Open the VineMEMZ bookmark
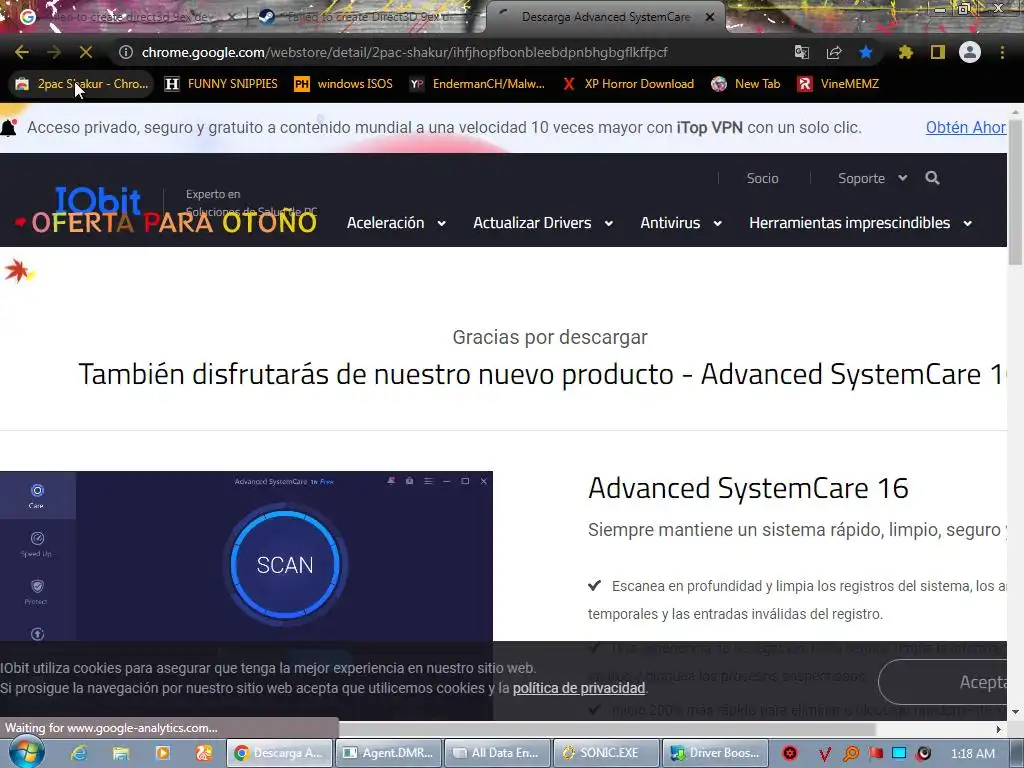Image resolution: width=1024 pixels, height=768 pixels. (838, 84)
